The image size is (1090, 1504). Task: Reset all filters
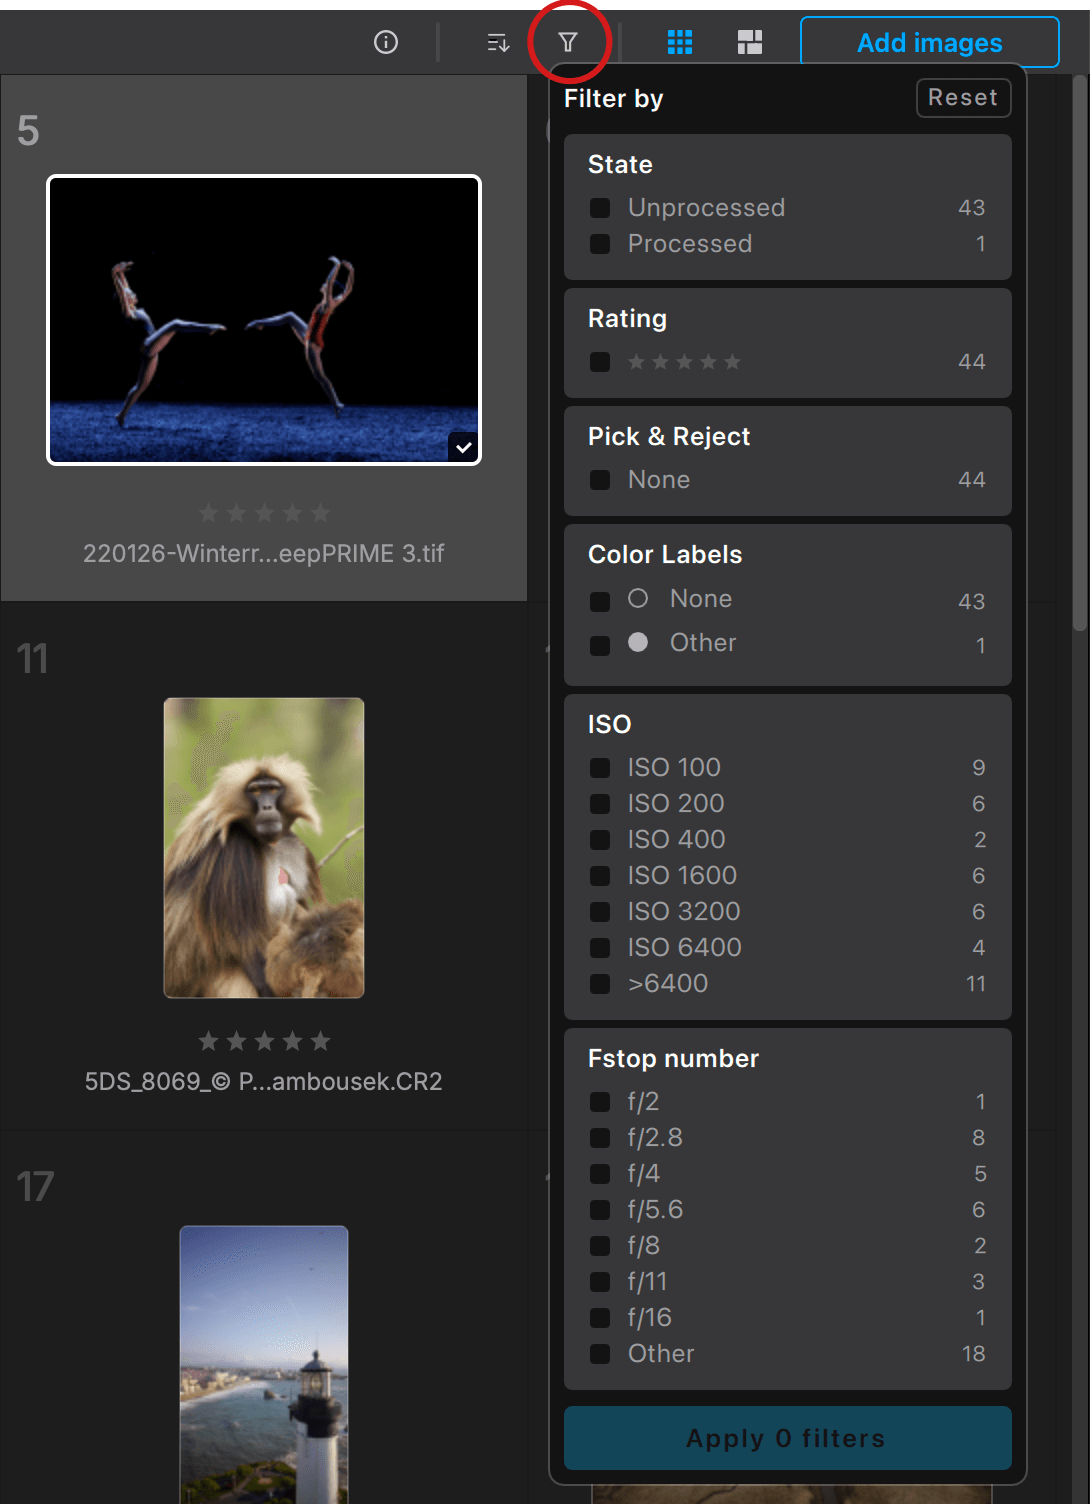coord(963,98)
